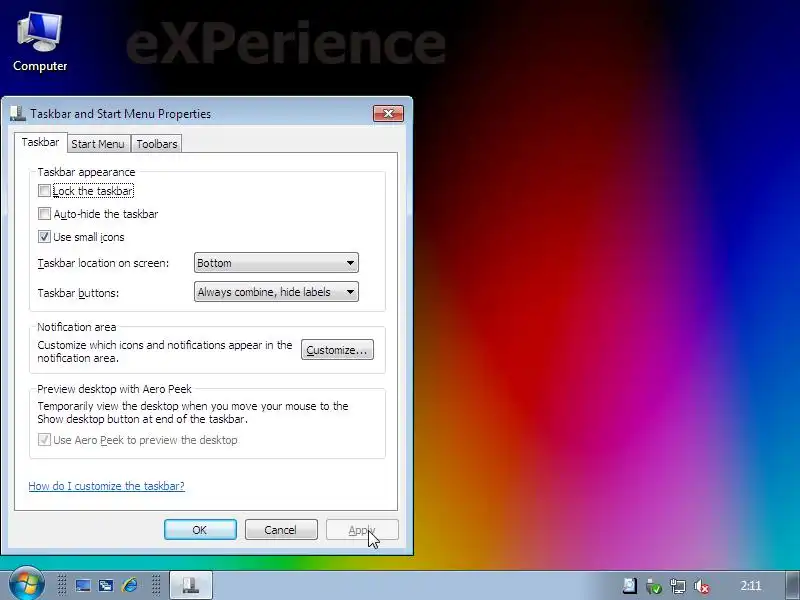Click the Apply button
Image resolution: width=800 pixels, height=600 pixels.
click(x=362, y=530)
